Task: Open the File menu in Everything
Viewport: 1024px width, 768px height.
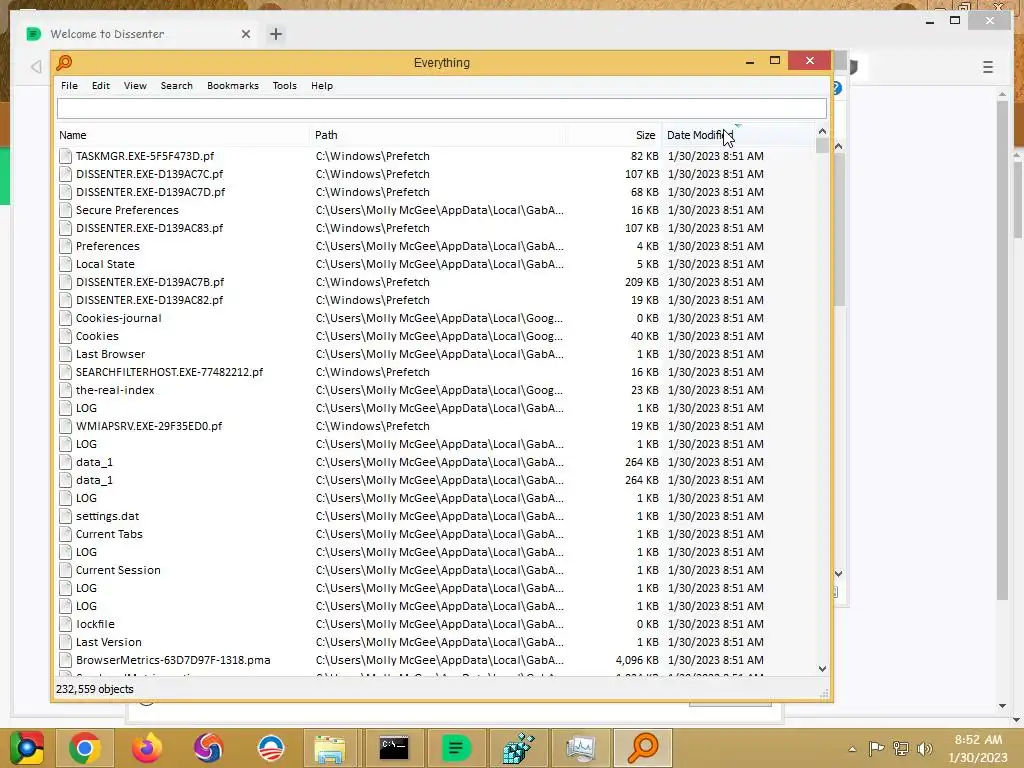Action: (69, 86)
